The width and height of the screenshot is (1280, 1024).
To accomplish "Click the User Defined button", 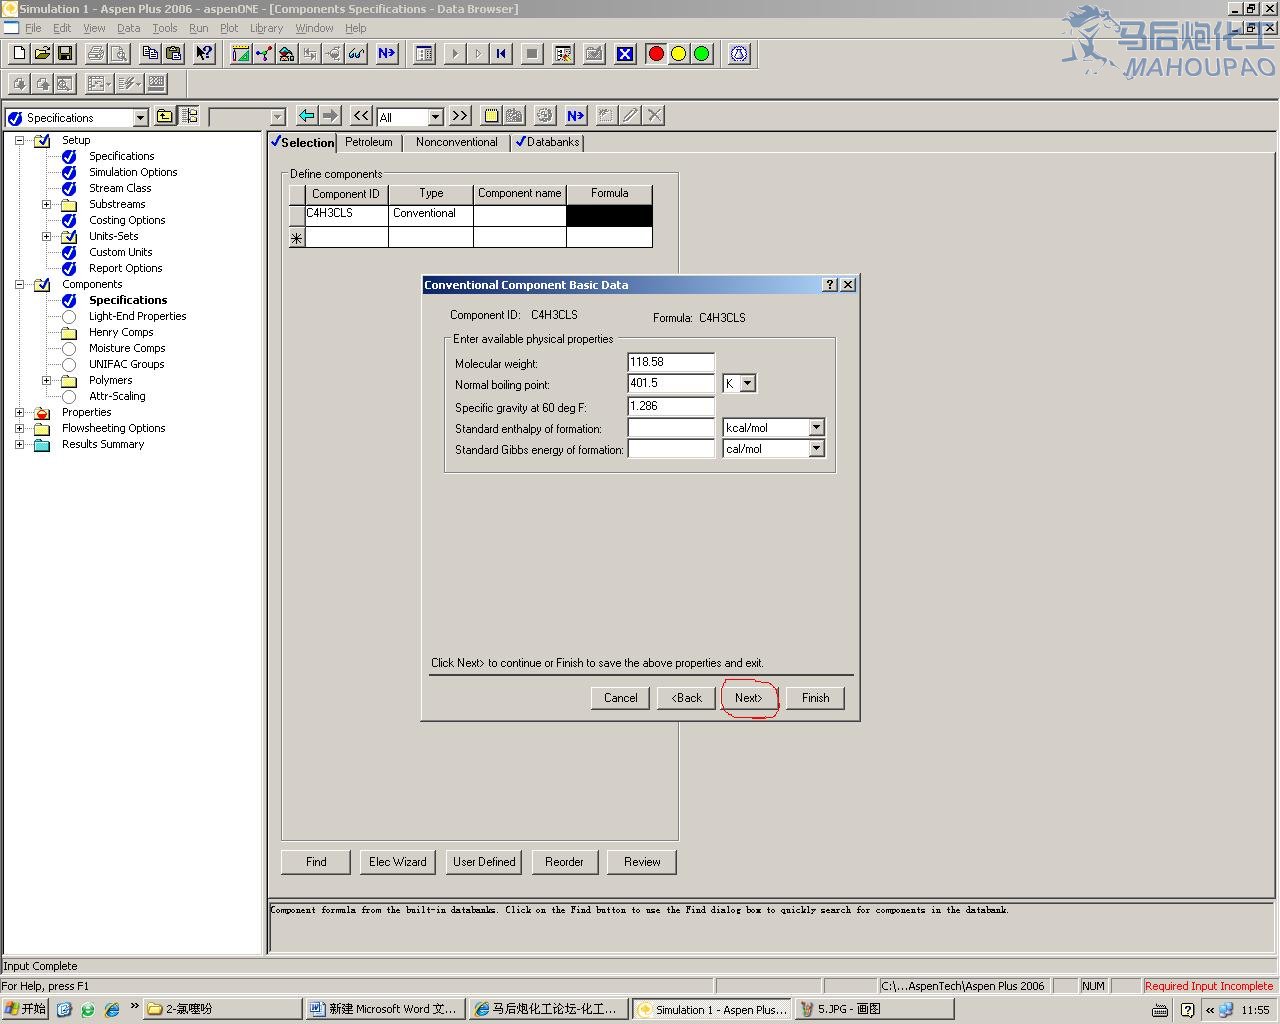I will [484, 862].
